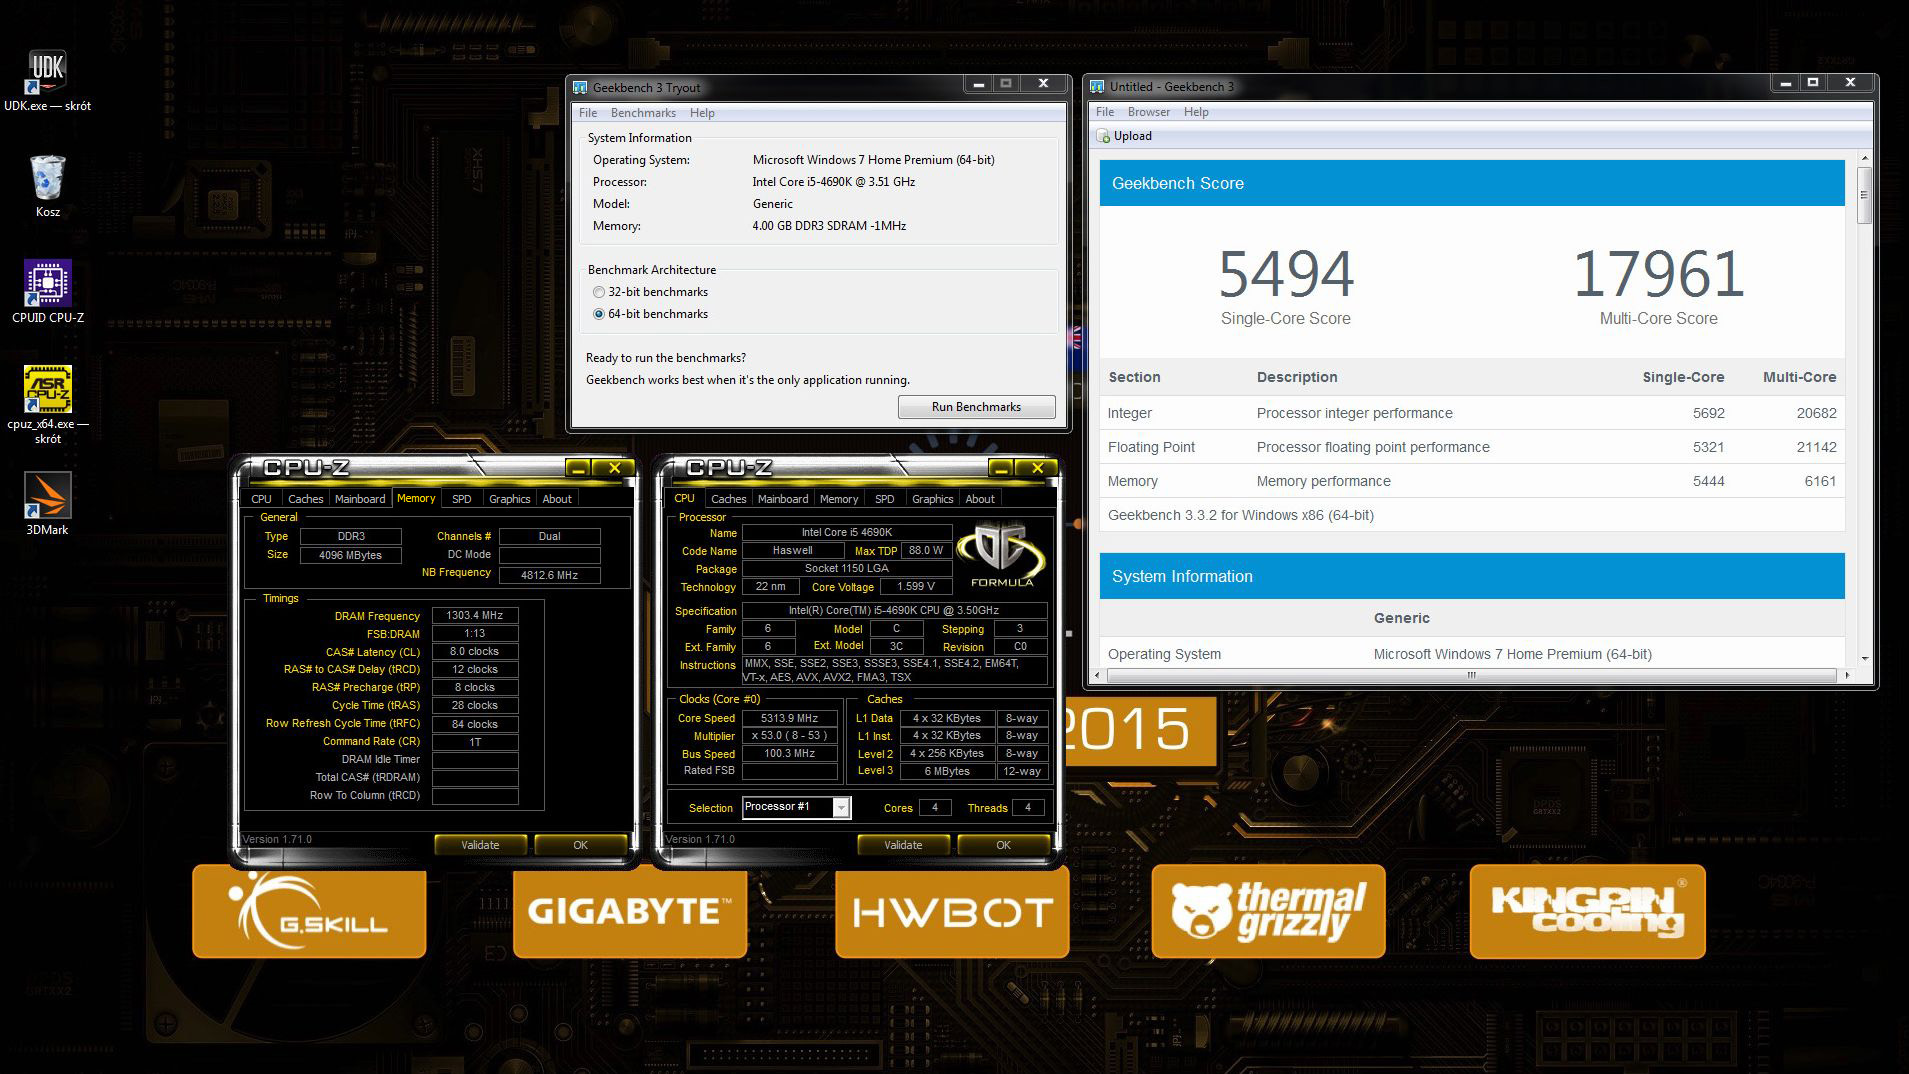Click OK in left CPU-Z memory window

pos(580,845)
